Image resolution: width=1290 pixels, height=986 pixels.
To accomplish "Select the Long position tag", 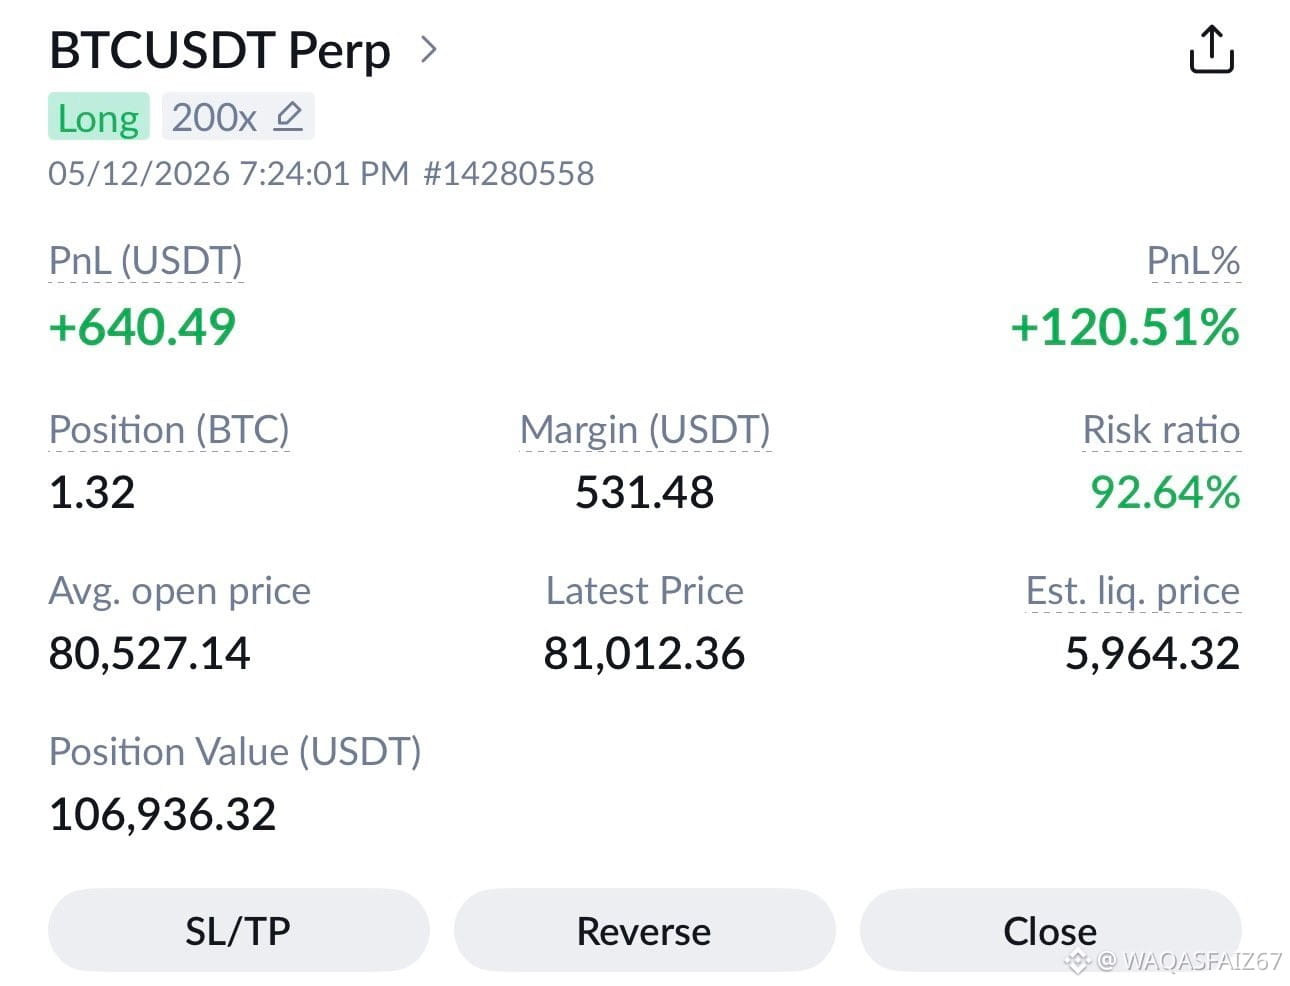I will (x=99, y=117).
